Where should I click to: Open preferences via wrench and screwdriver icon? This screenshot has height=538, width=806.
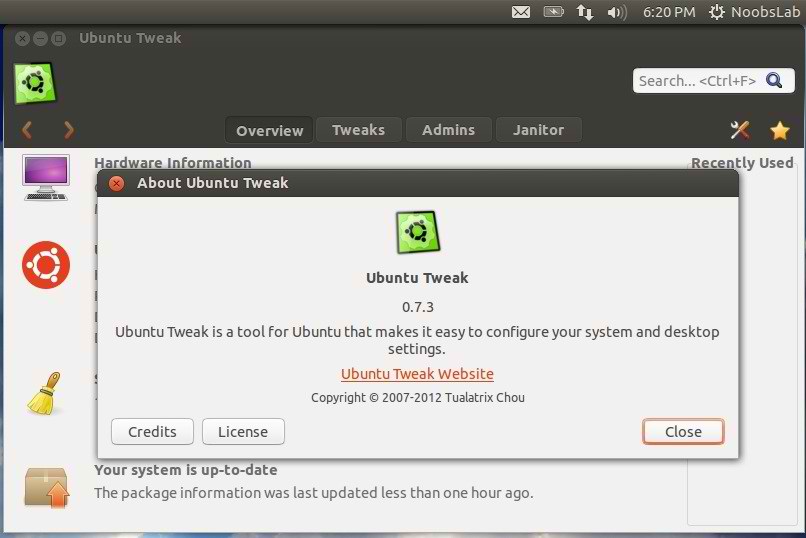pos(740,130)
